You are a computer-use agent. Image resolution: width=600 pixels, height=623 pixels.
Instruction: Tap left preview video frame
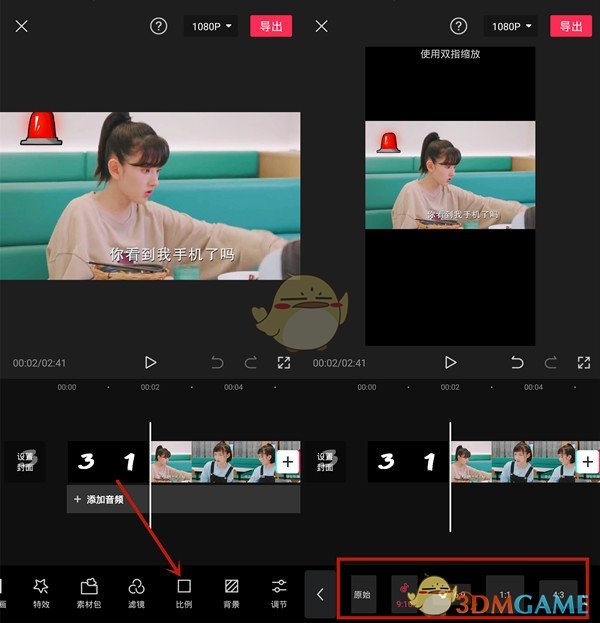click(150, 196)
